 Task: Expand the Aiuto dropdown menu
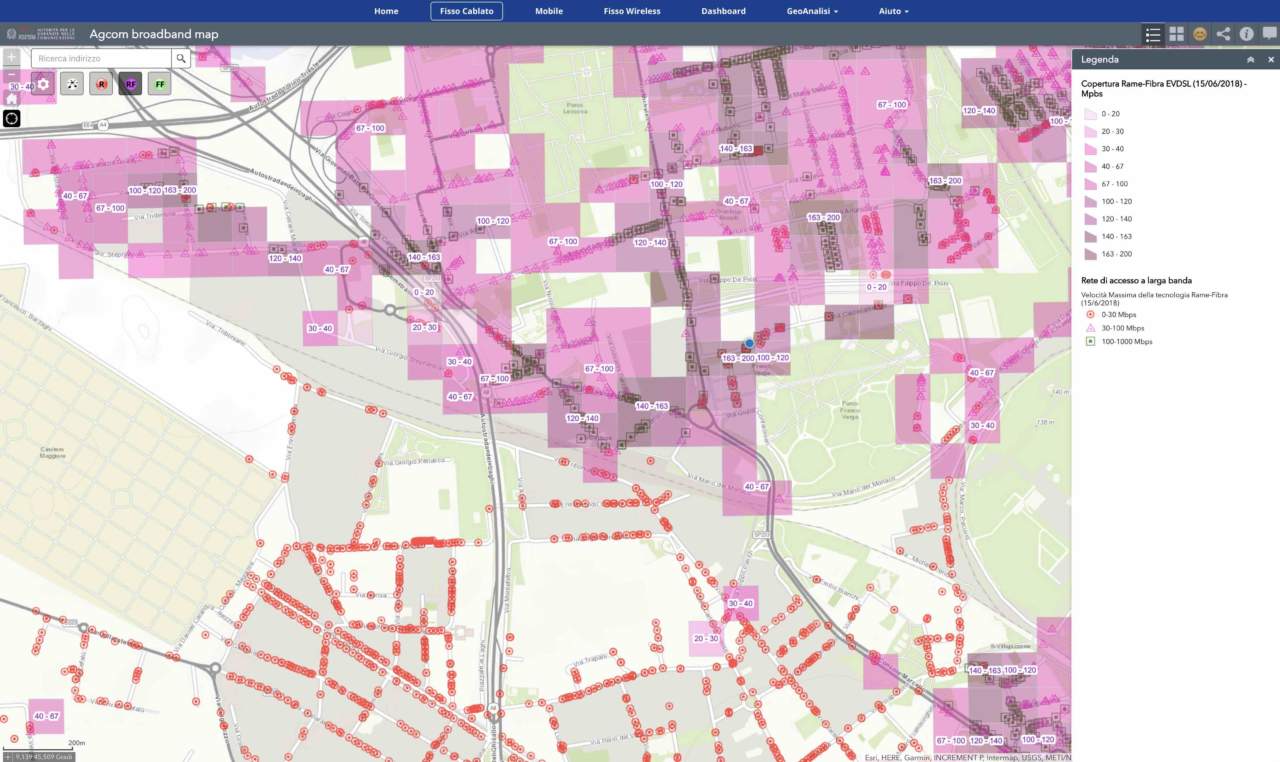[x=893, y=11]
